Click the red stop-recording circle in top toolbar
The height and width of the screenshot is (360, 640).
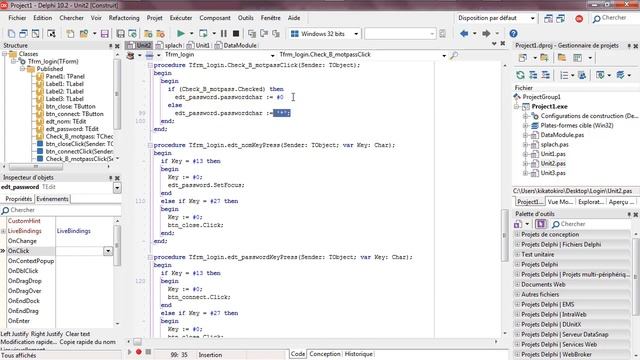(579, 18)
